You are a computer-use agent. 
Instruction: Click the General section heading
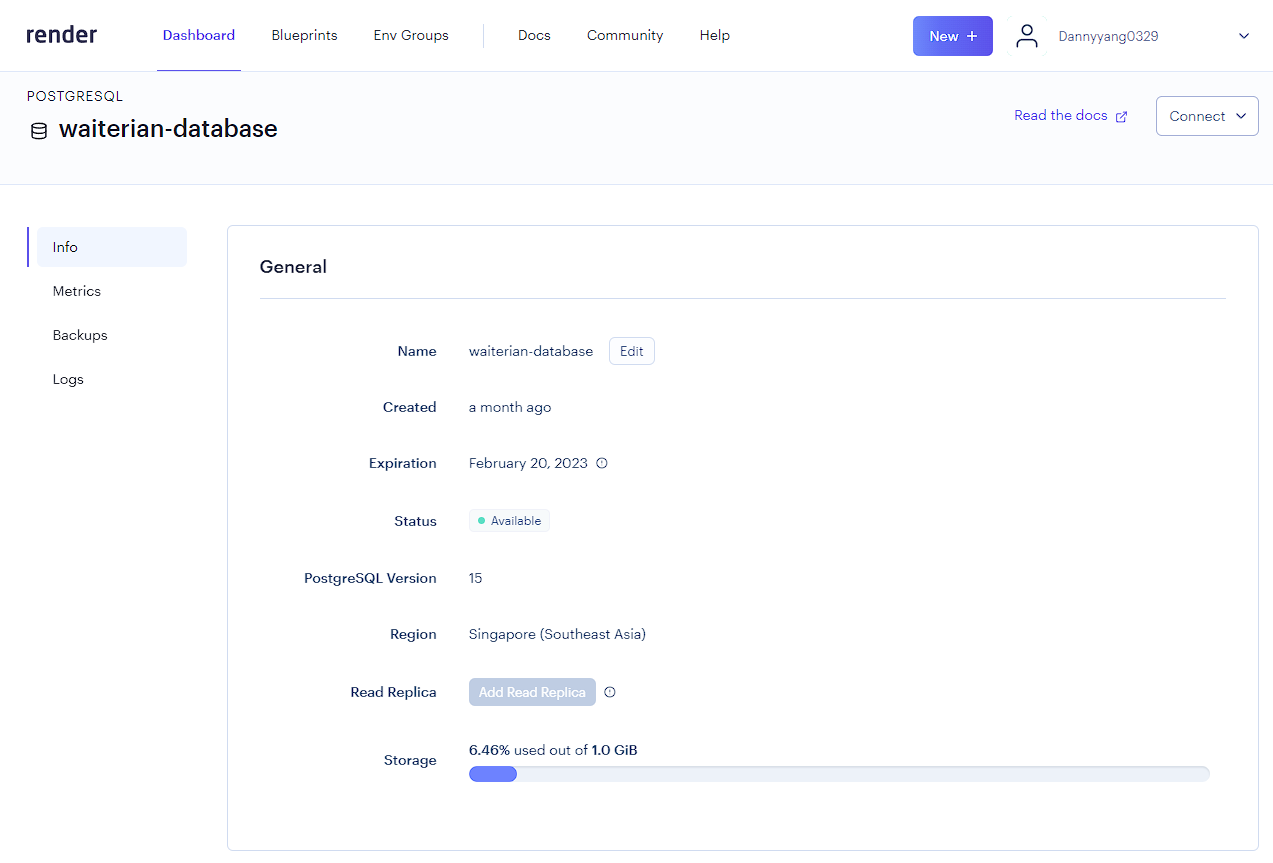pos(293,267)
